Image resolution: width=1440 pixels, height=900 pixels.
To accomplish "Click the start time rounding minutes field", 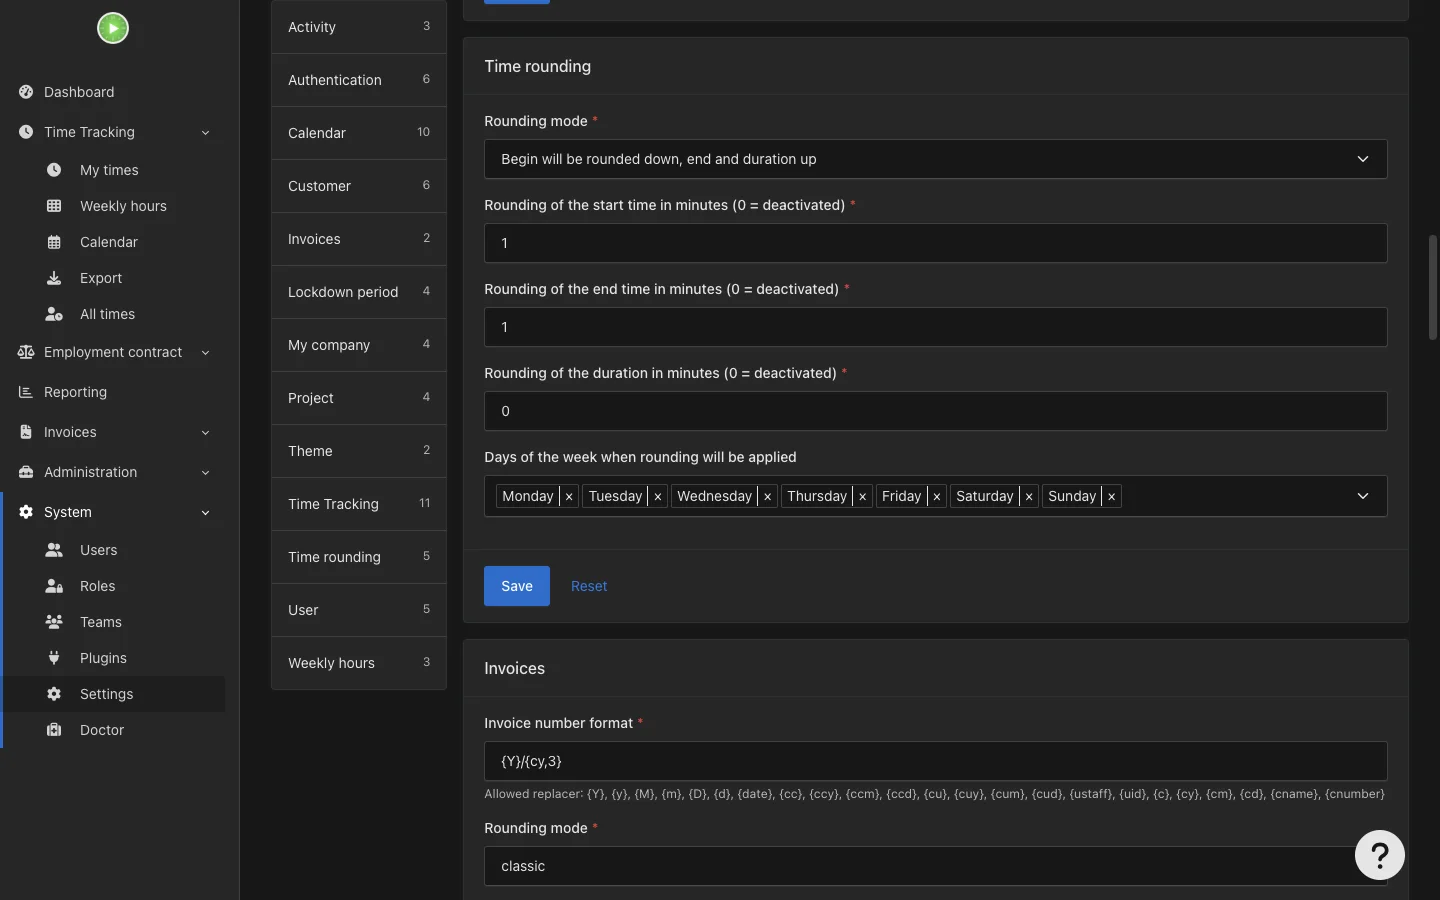I will point(935,243).
